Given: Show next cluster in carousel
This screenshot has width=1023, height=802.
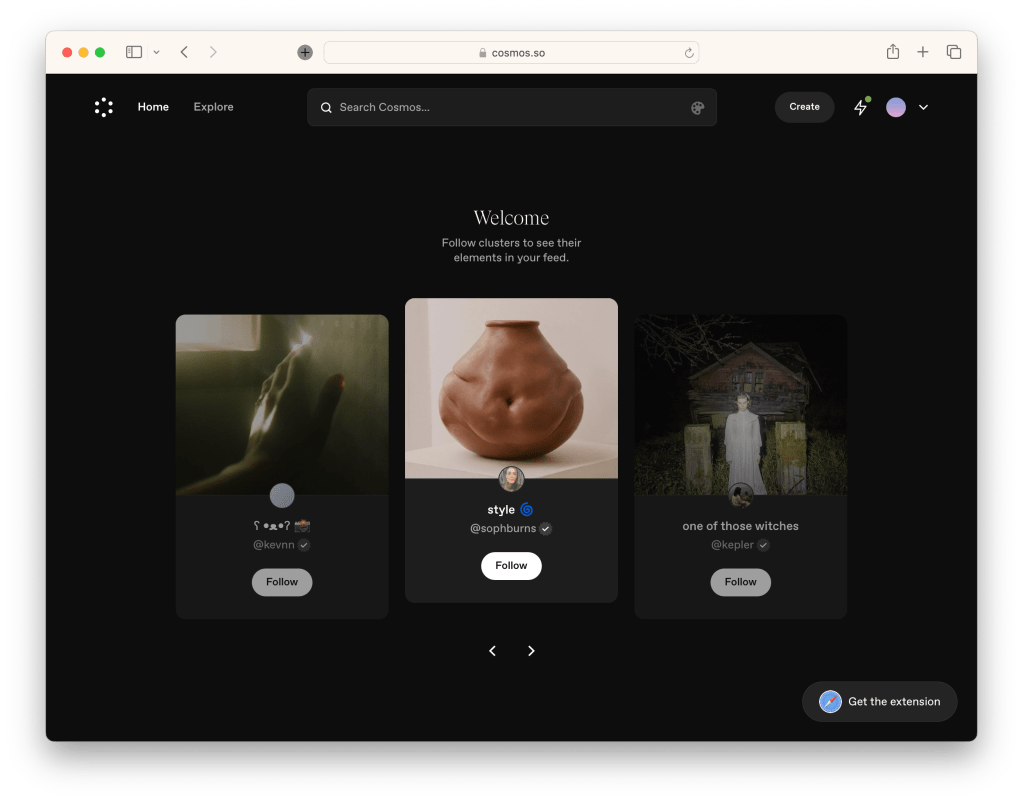Looking at the screenshot, I should tap(531, 651).
